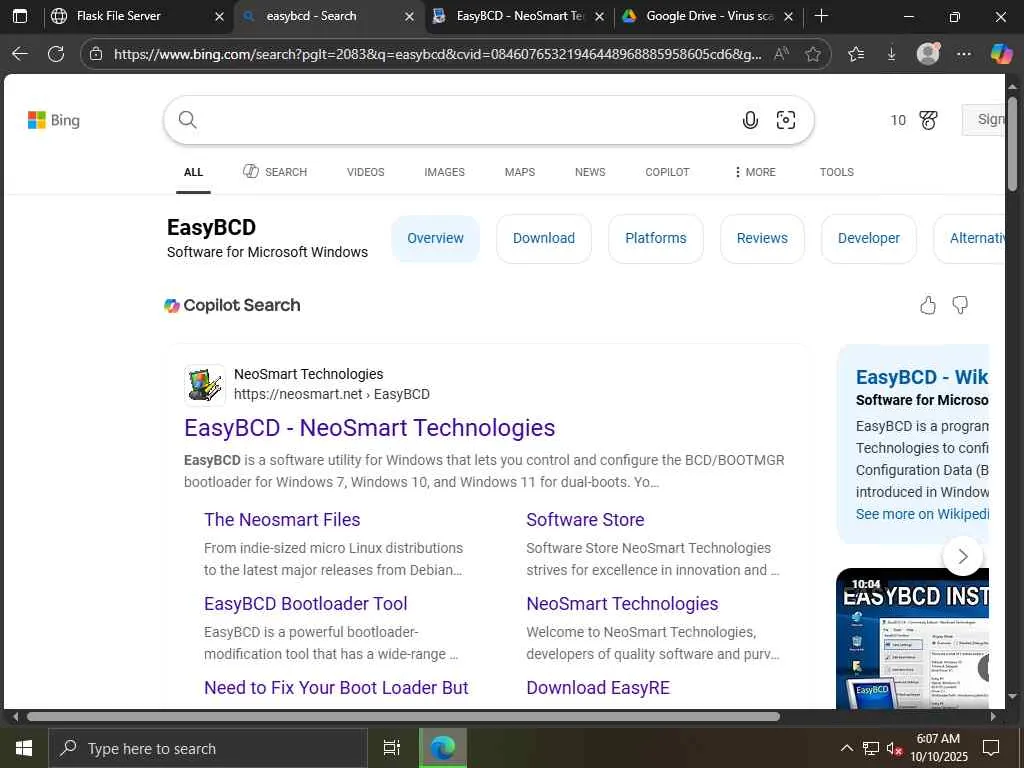Show hidden system tray icons
1024x768 pixels.
pos(846,748)
